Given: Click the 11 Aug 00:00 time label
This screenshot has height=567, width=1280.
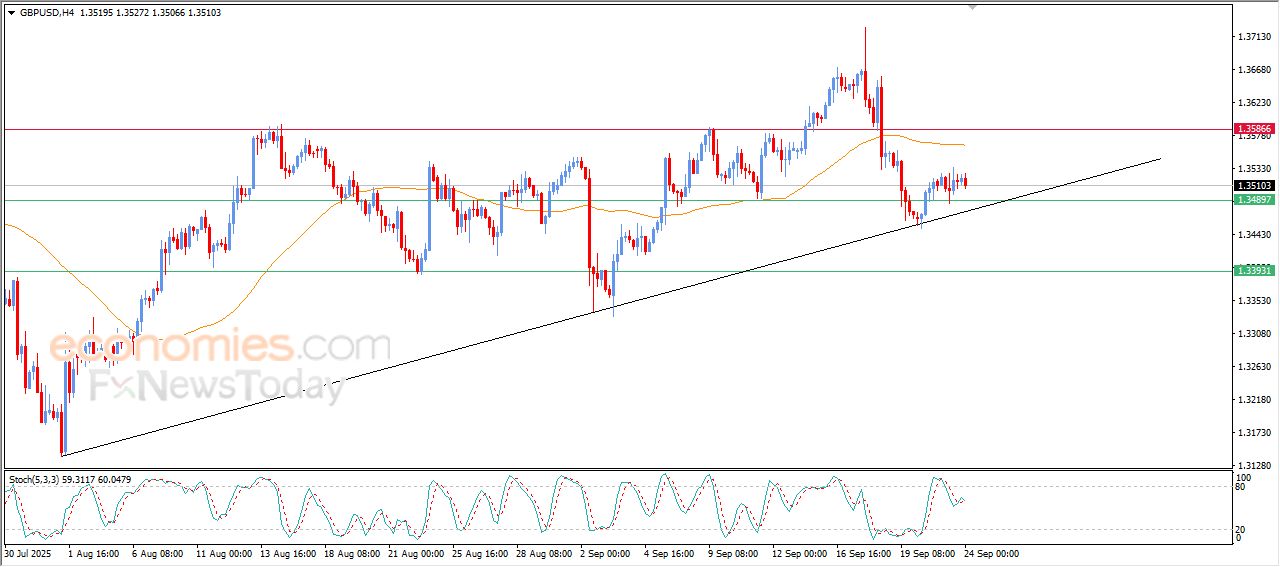Looking at the screenshot, I should click(x=223, y=553).
